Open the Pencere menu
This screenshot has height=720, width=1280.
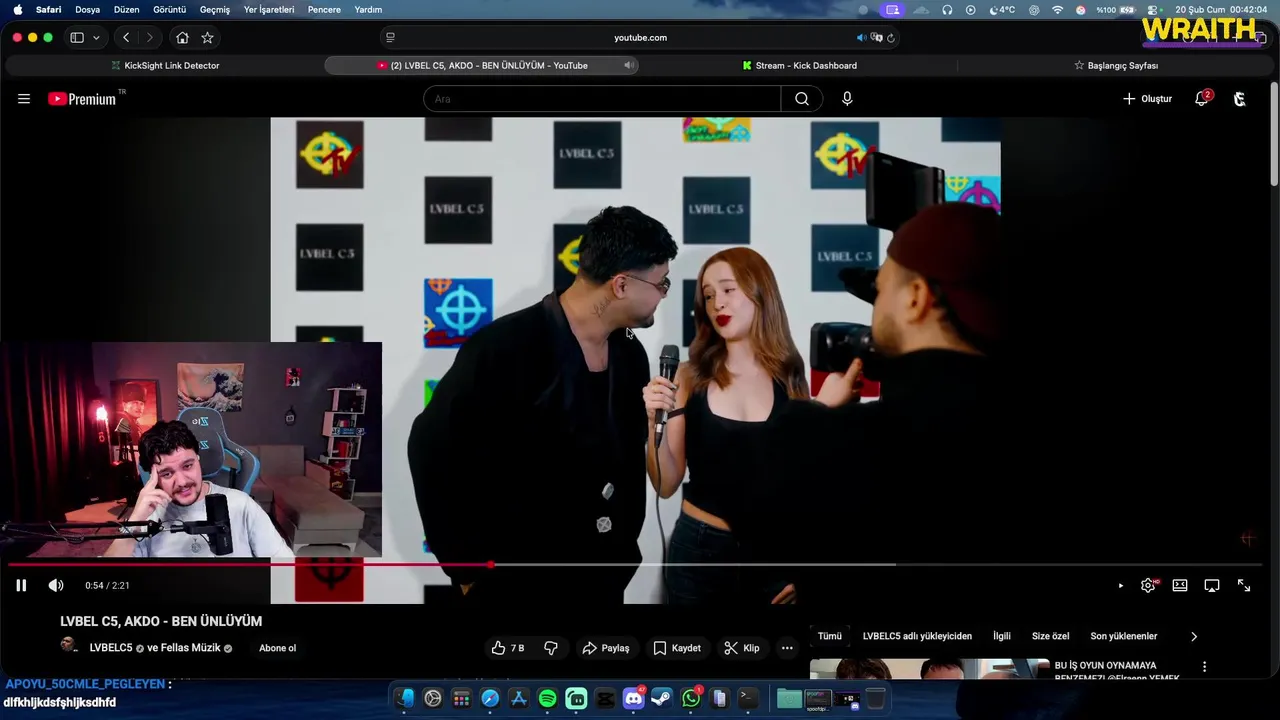pyautogui.click(x=324, y=9)
